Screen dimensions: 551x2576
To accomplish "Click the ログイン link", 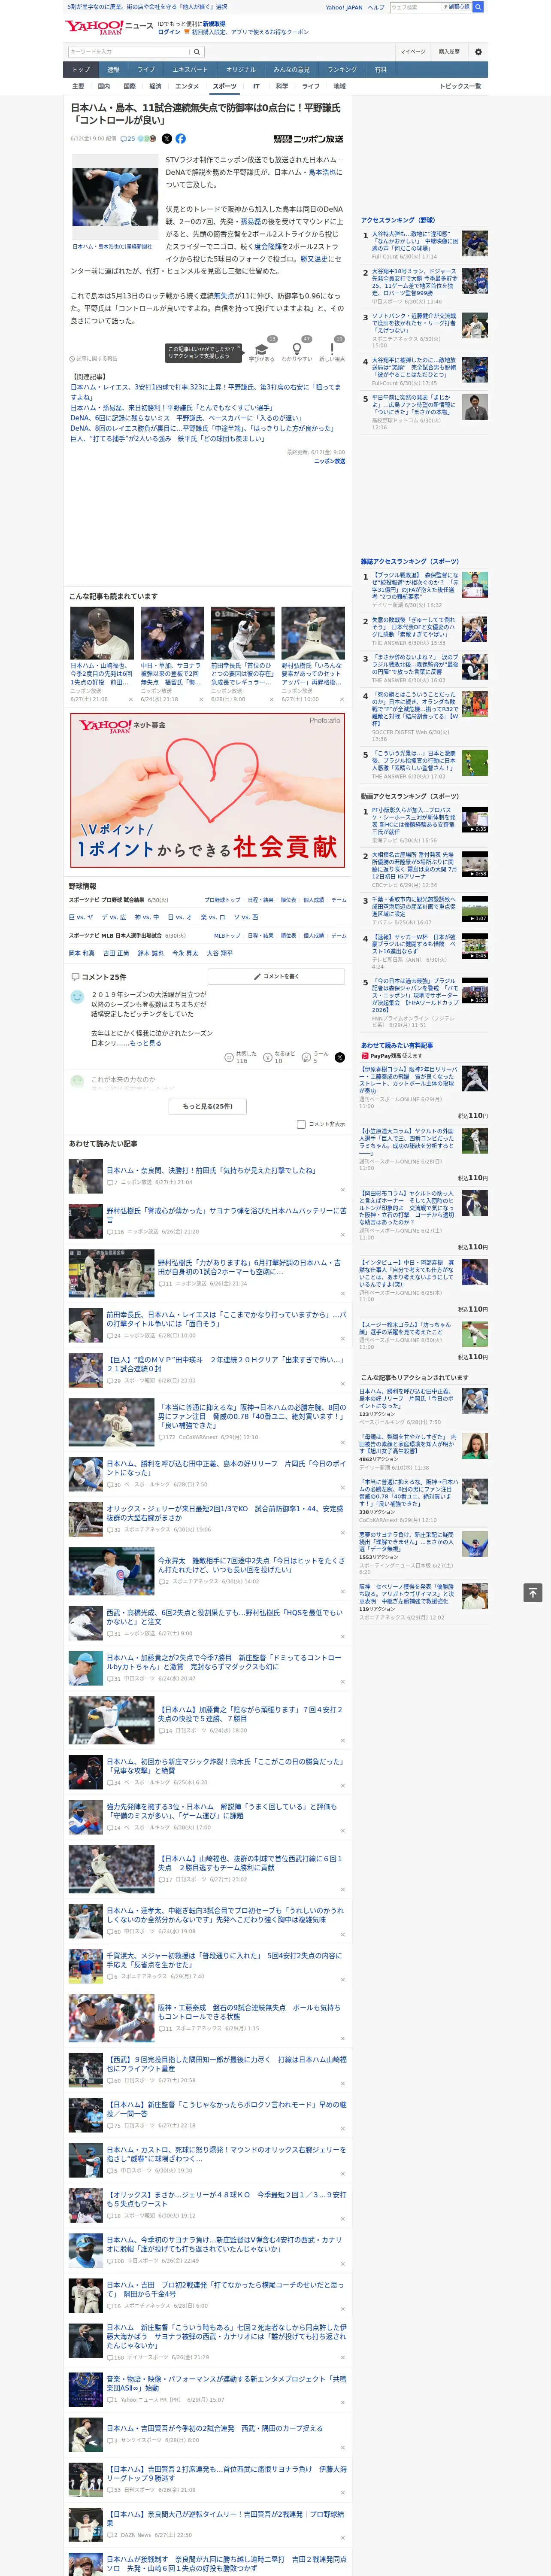I will pos(169,32).
